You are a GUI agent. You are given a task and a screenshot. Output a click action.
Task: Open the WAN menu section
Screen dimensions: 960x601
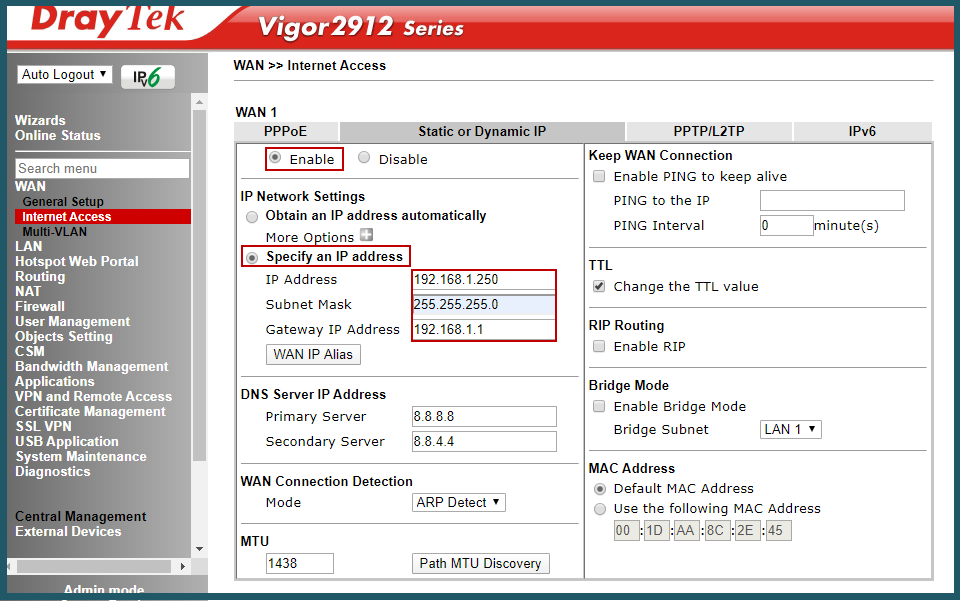[x=30, y=186]
